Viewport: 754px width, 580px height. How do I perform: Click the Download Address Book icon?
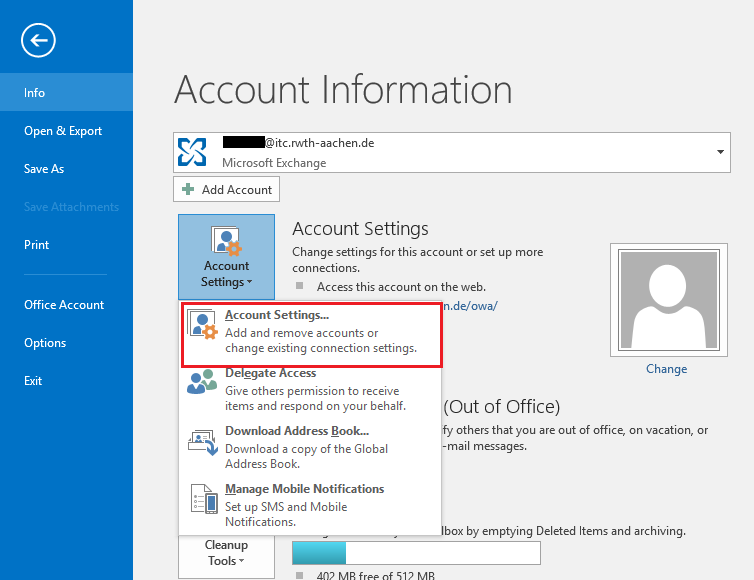click(x=202, y=442)
